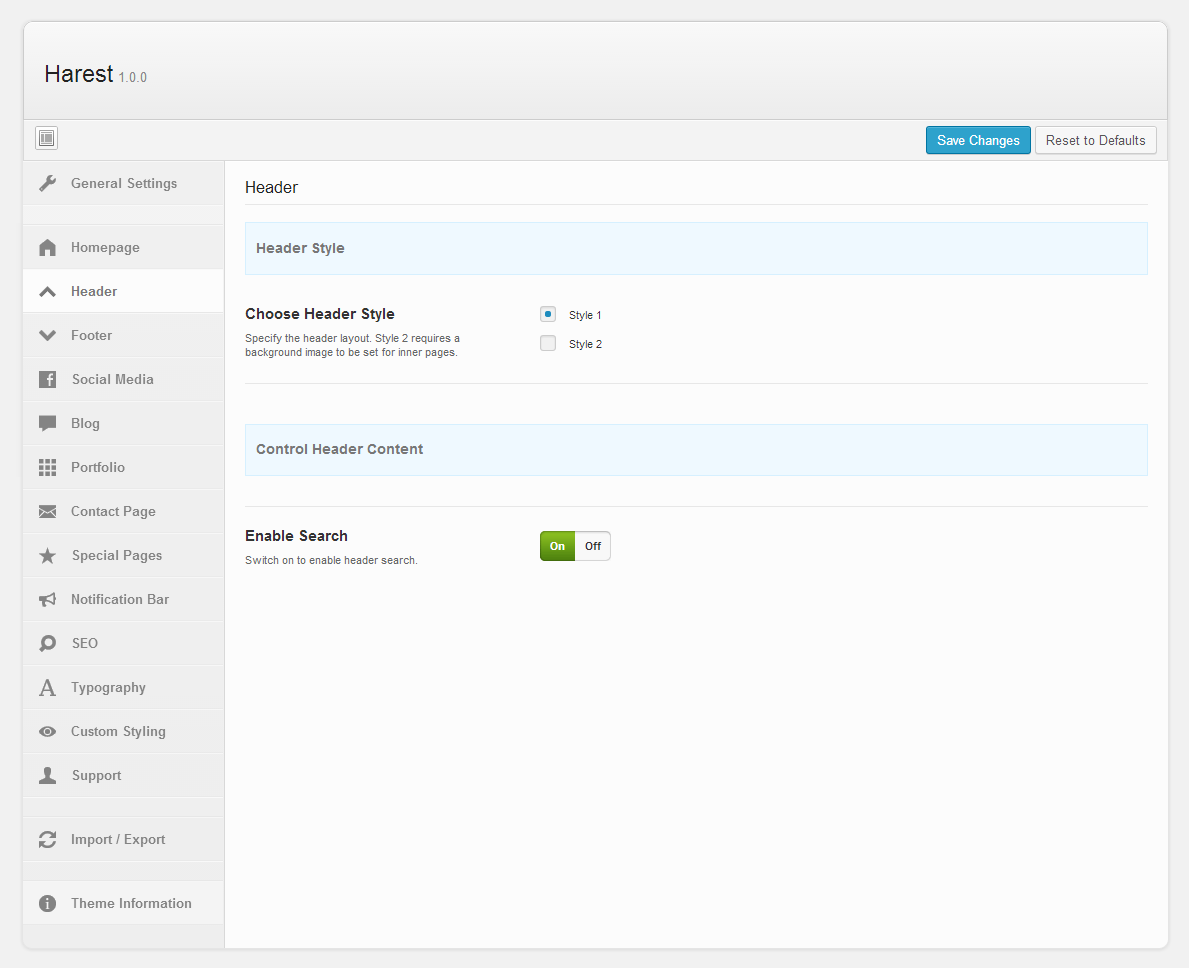Screen dimensions: 1189x968
Task: Open the Import / Export section
Action: click(x=118, y=840)
